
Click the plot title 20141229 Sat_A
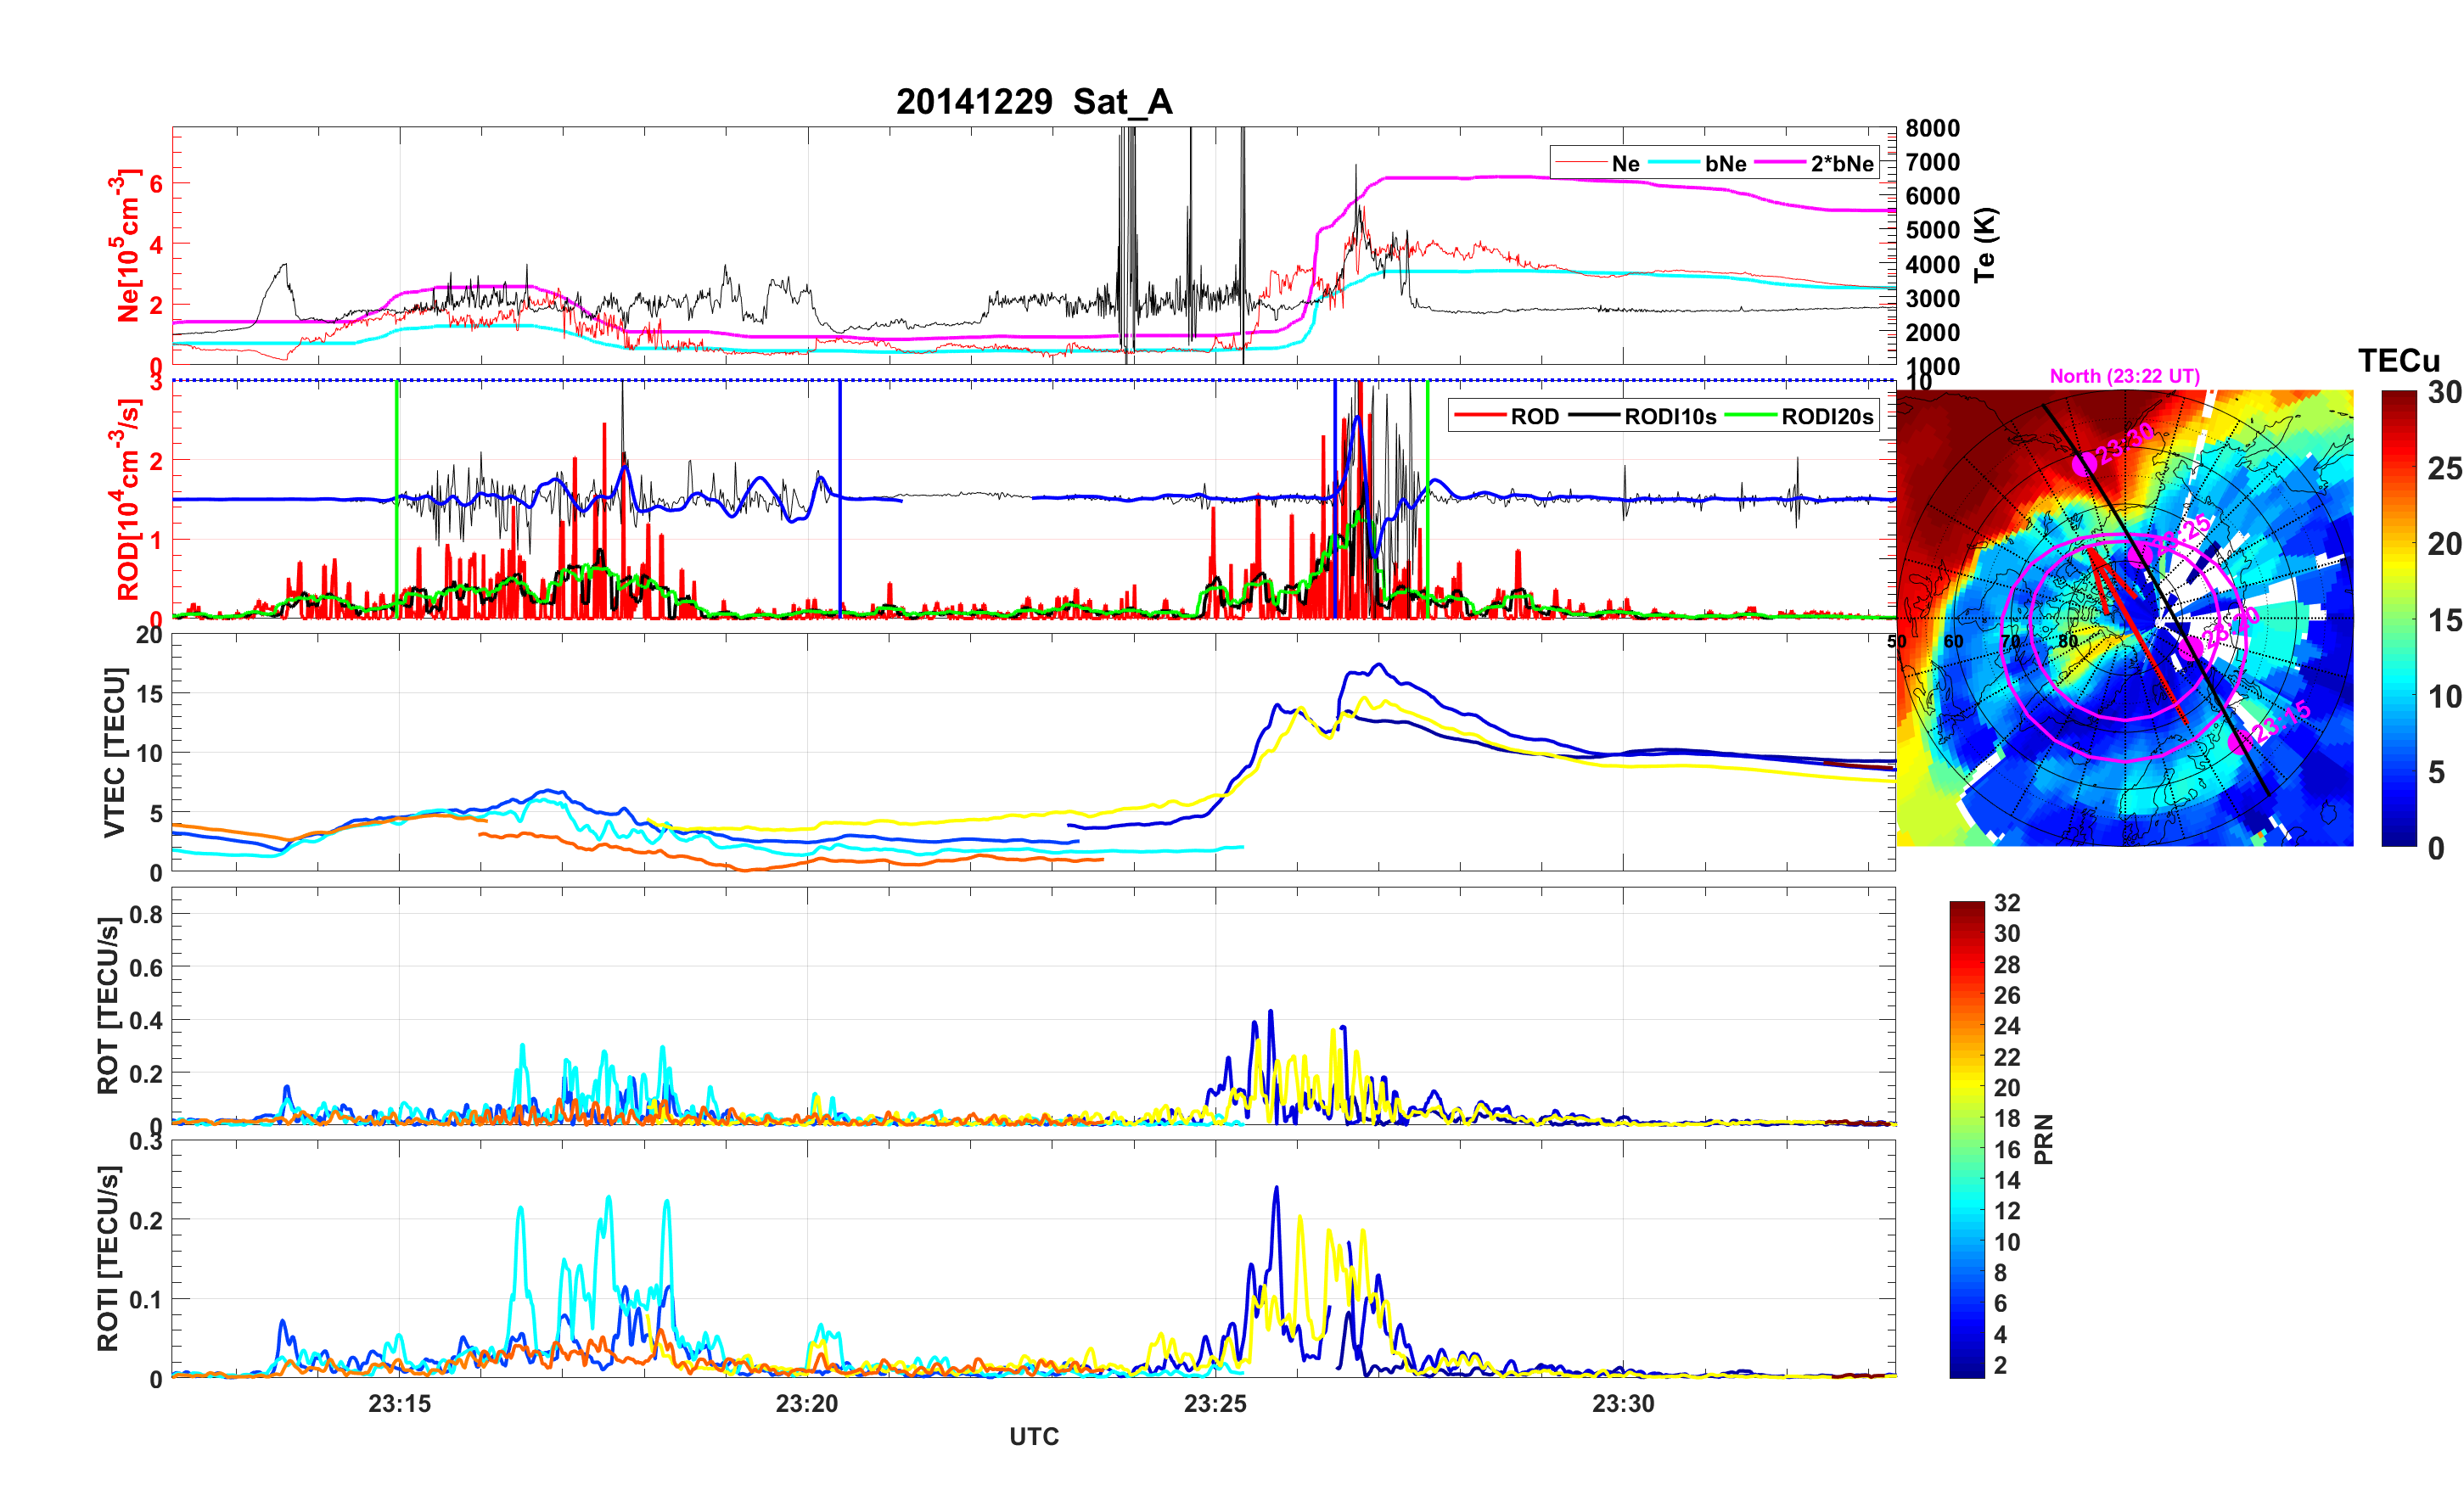click(x=1033, y=101)
